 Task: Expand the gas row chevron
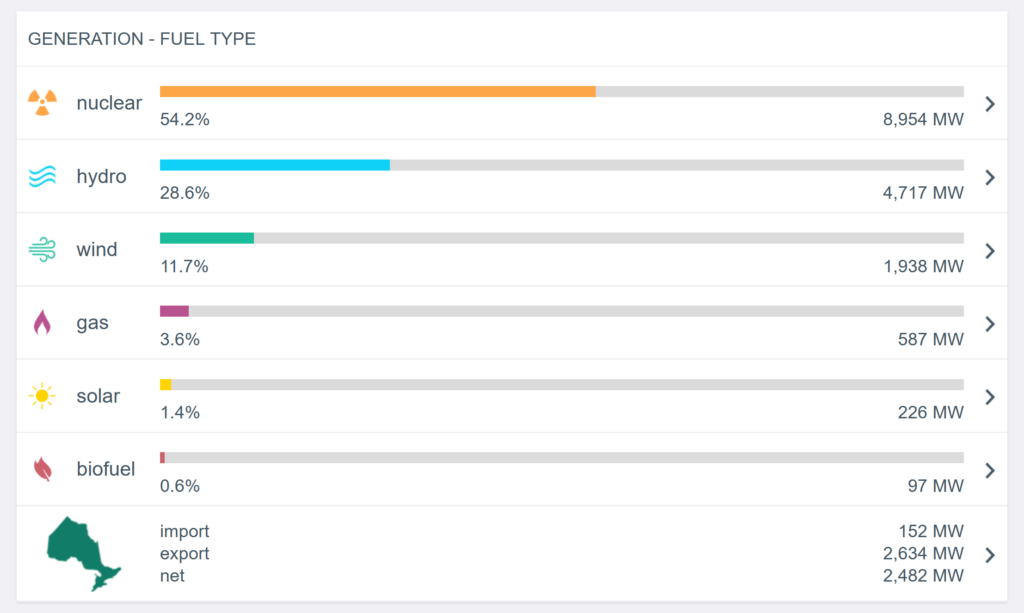(990, 324)
